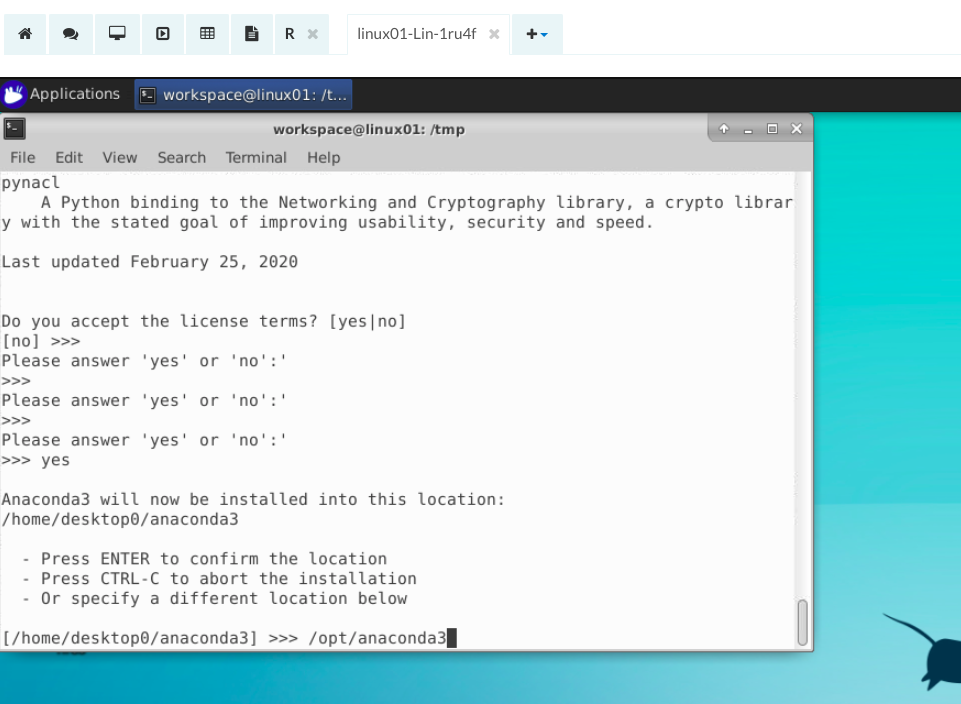Open the Applications menu
961x704 pixels.
pyautogui.click(x=74, y=94)
